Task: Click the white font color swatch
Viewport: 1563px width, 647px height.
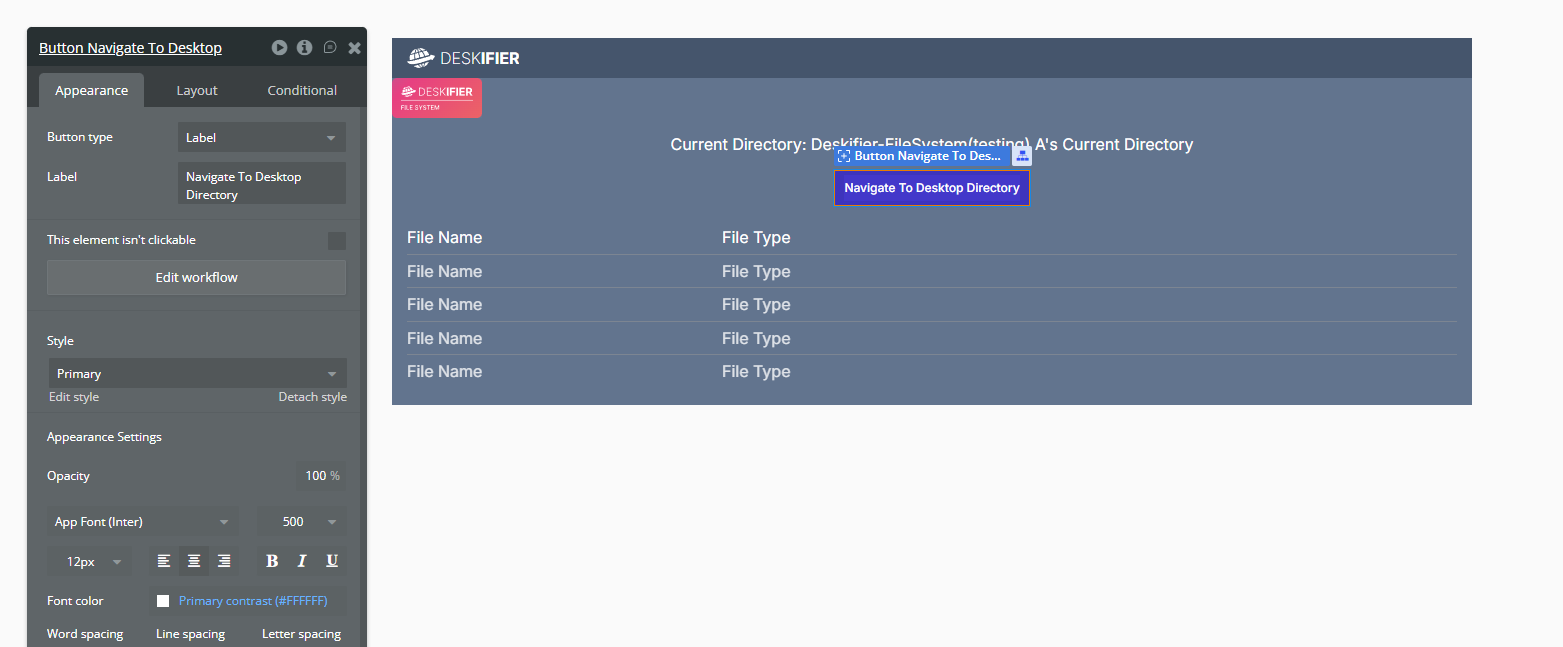Action: (163, 601)
